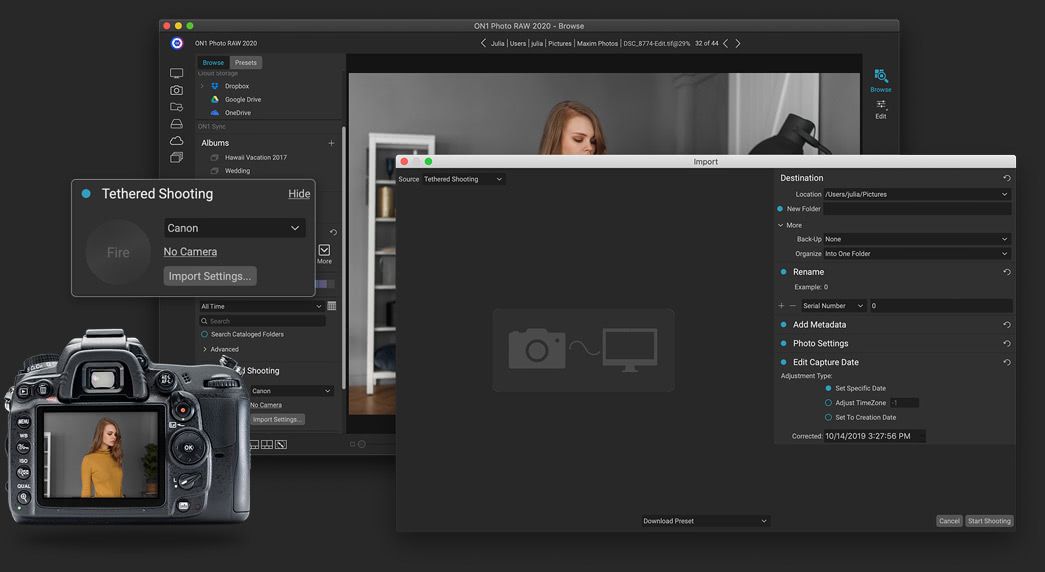Add a new album with the plus icon
The image size is (1045, 572).
331,143
